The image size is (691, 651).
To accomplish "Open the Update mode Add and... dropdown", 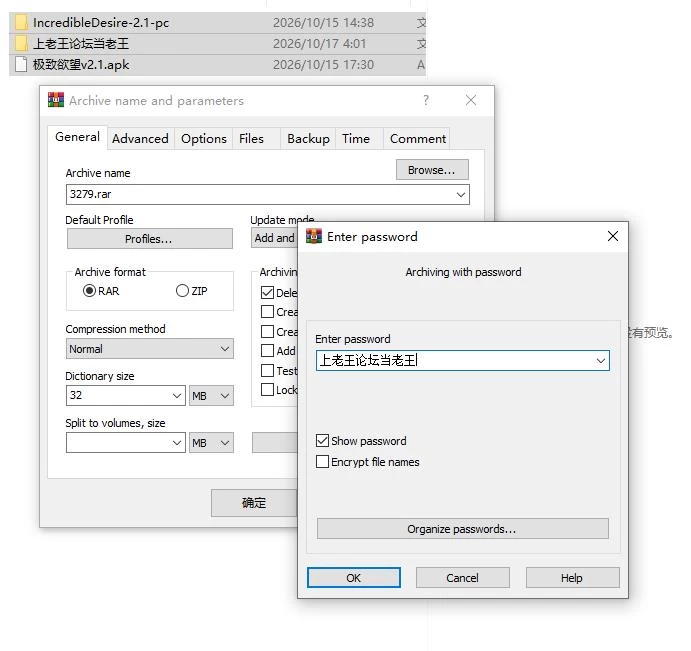I will pyautogui.click(x=275, y=238).
